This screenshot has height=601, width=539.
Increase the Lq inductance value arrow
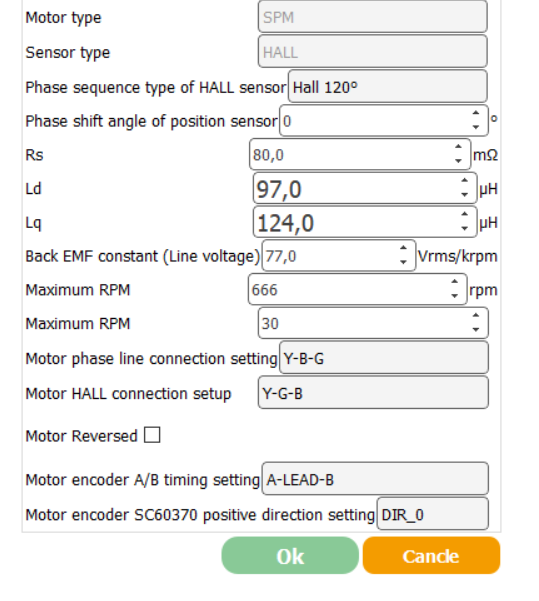point(465,214)
